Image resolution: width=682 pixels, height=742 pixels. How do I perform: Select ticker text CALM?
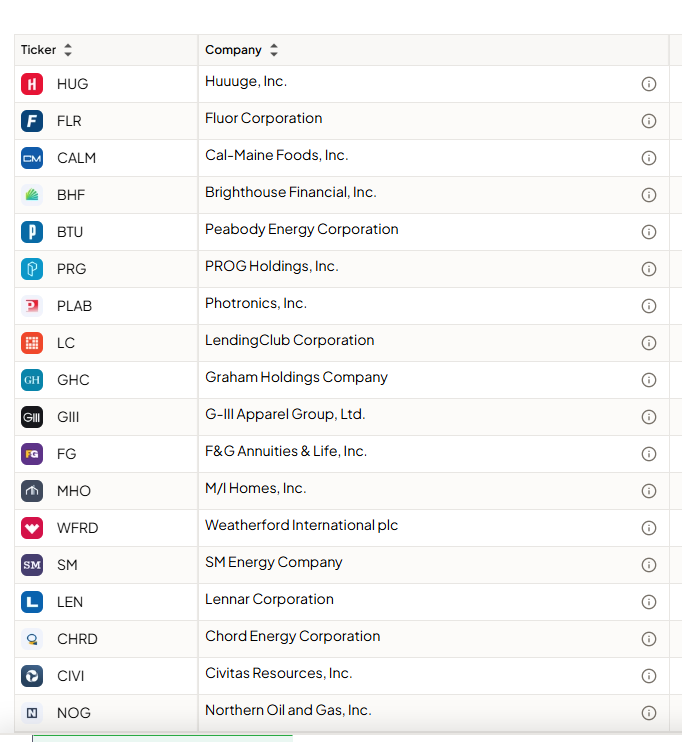(76, 158)
